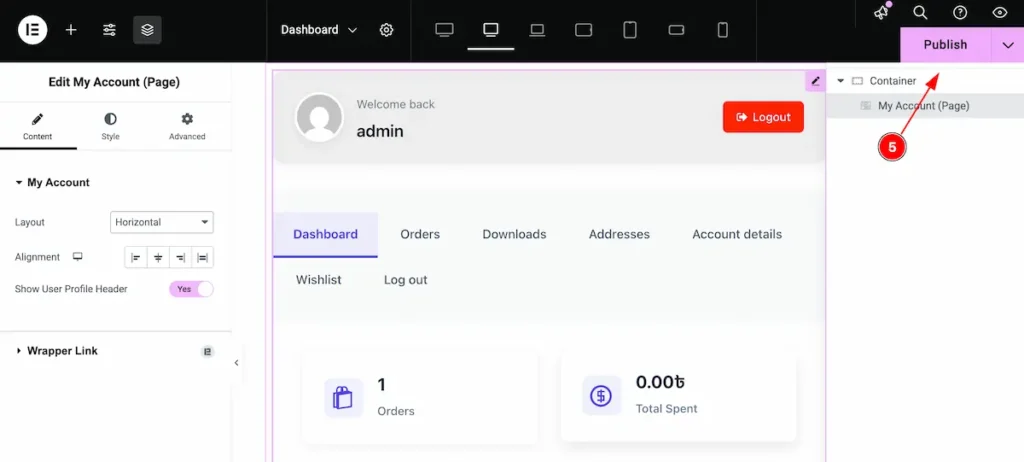This screenshot has height=462, width=1024.
Task: Click the Publish button
Action: [x=944, y=45]
